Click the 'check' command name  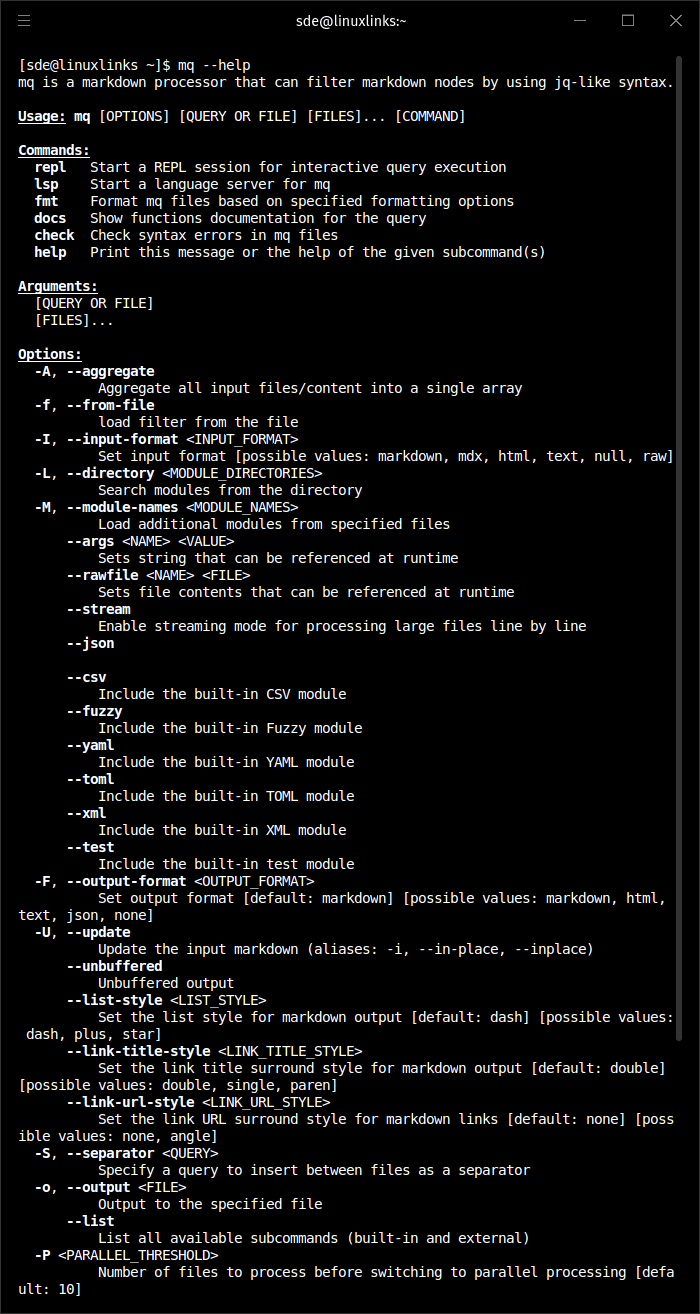54,235
